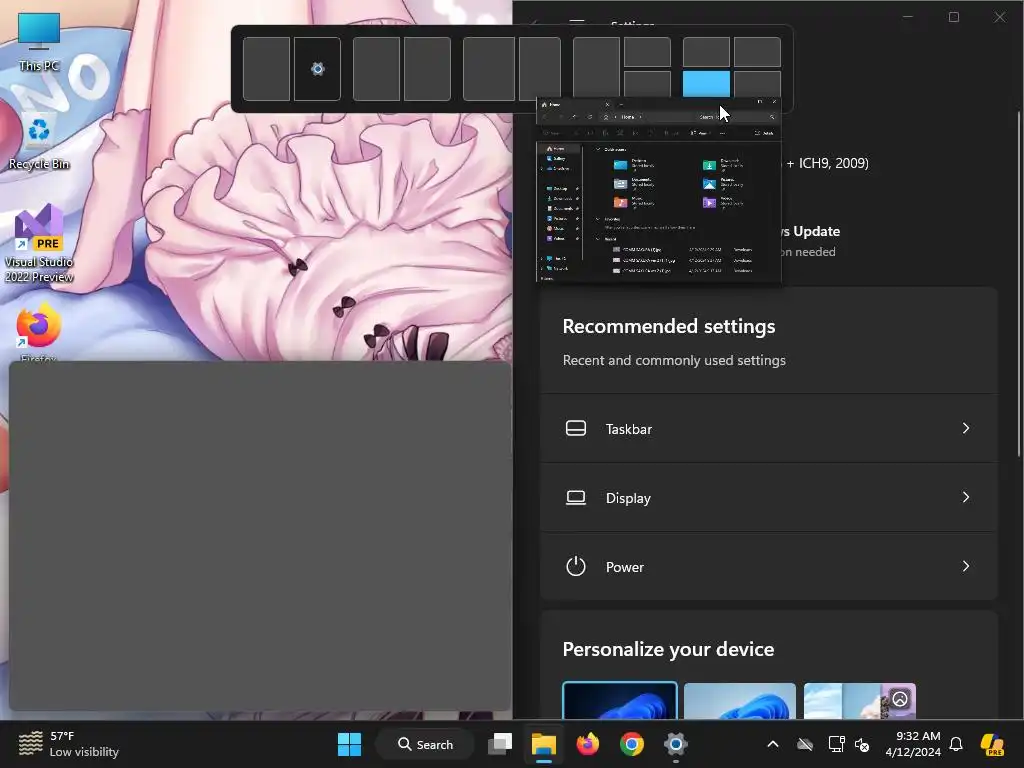Switch to Settings app on the taskbar

click(676, 744)
